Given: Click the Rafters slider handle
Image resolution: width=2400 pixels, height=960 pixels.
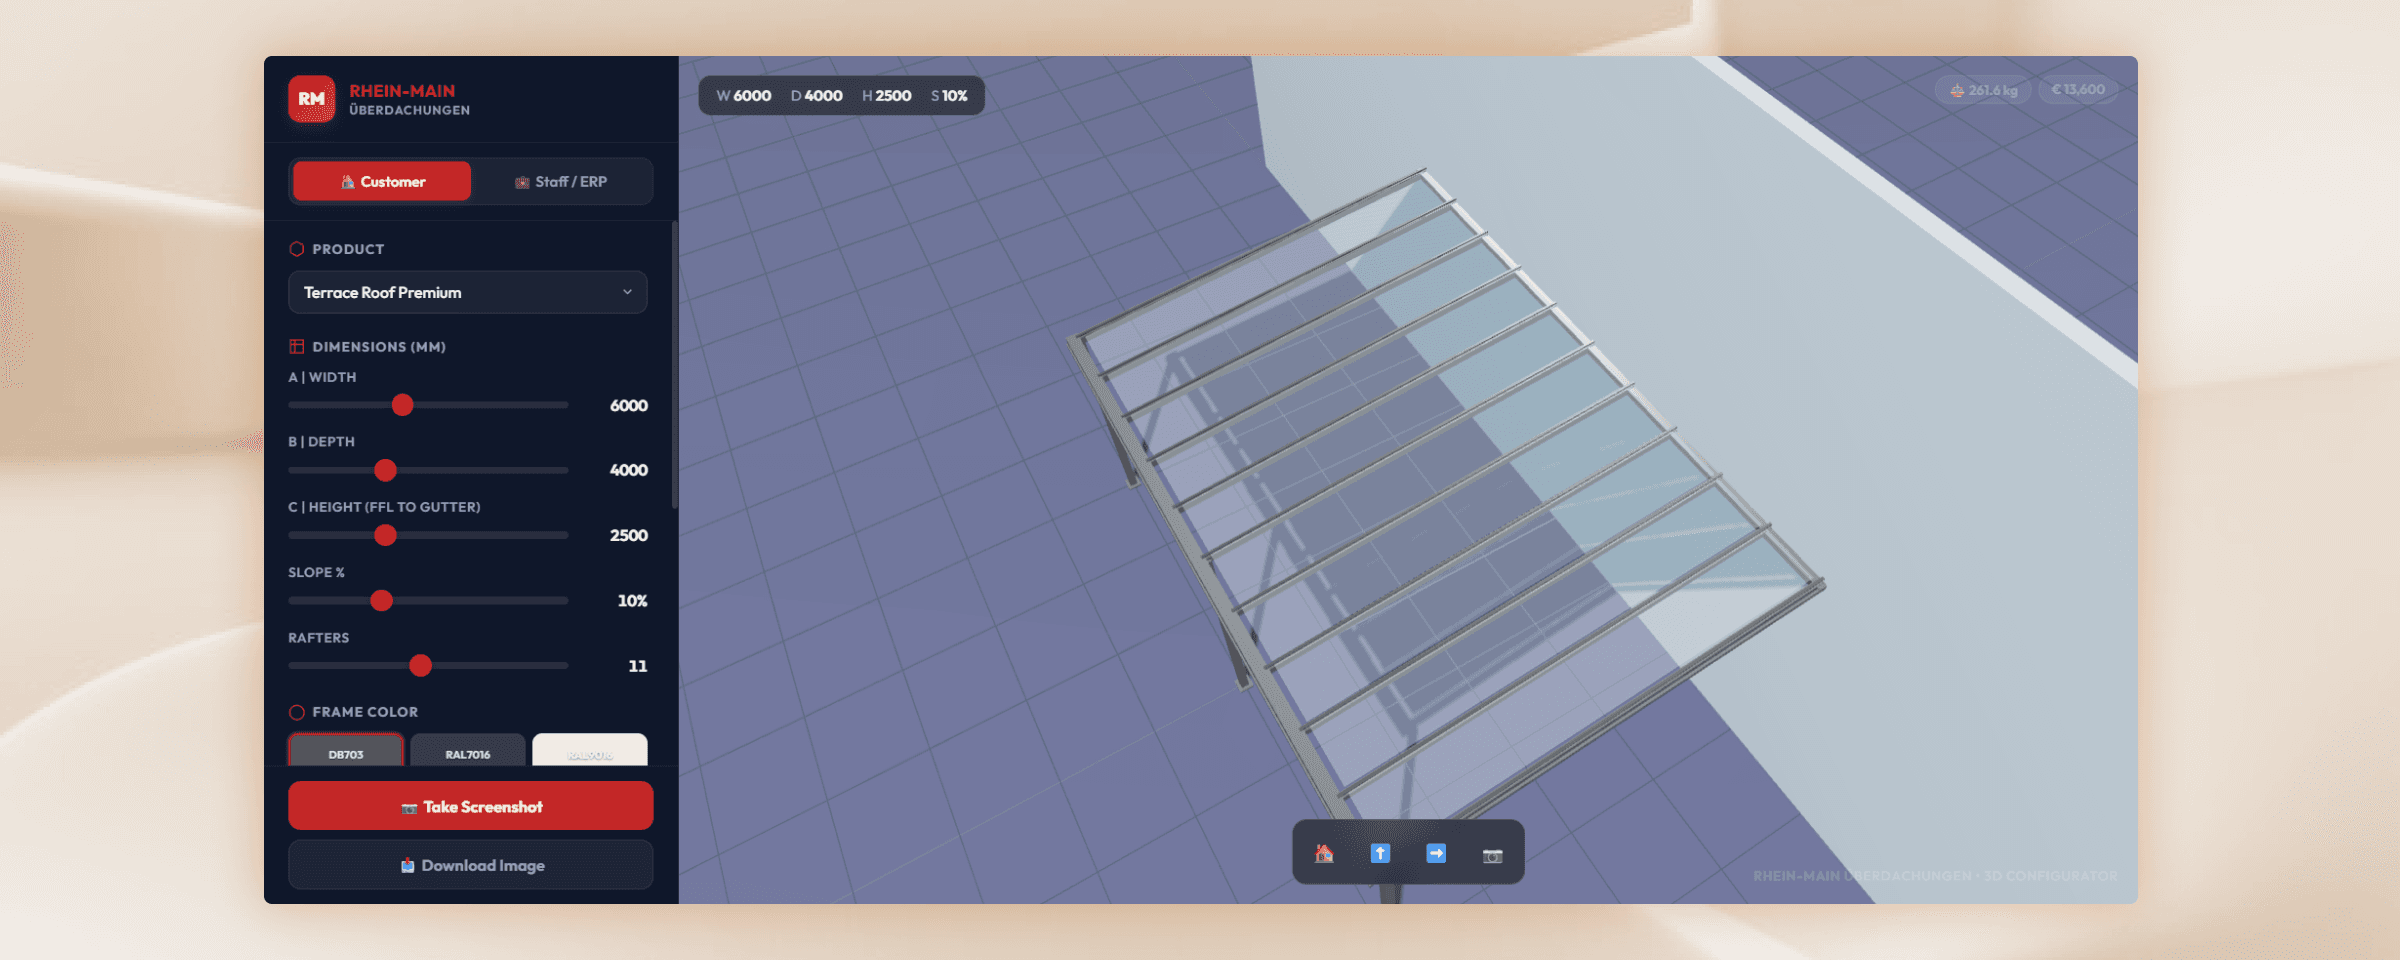Looking at the screenshot, I should (420, 665).
